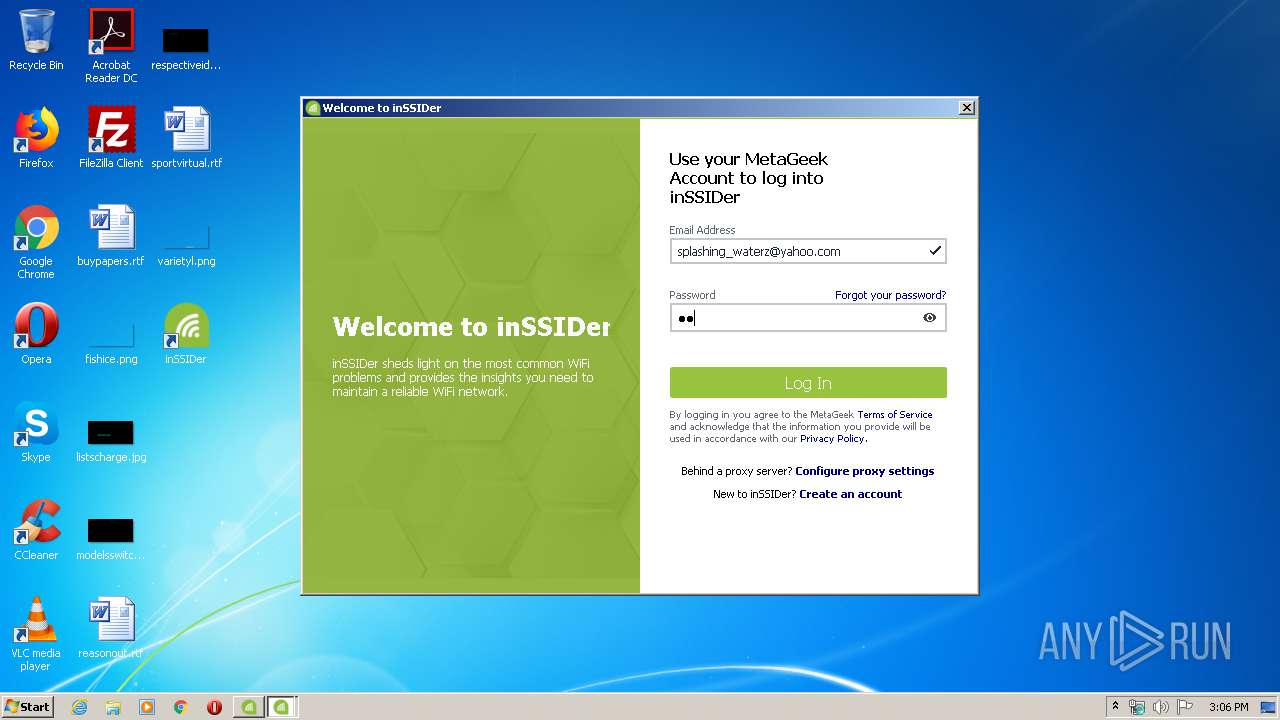Close the Welcome to inSSIDer window

(966, 108)
